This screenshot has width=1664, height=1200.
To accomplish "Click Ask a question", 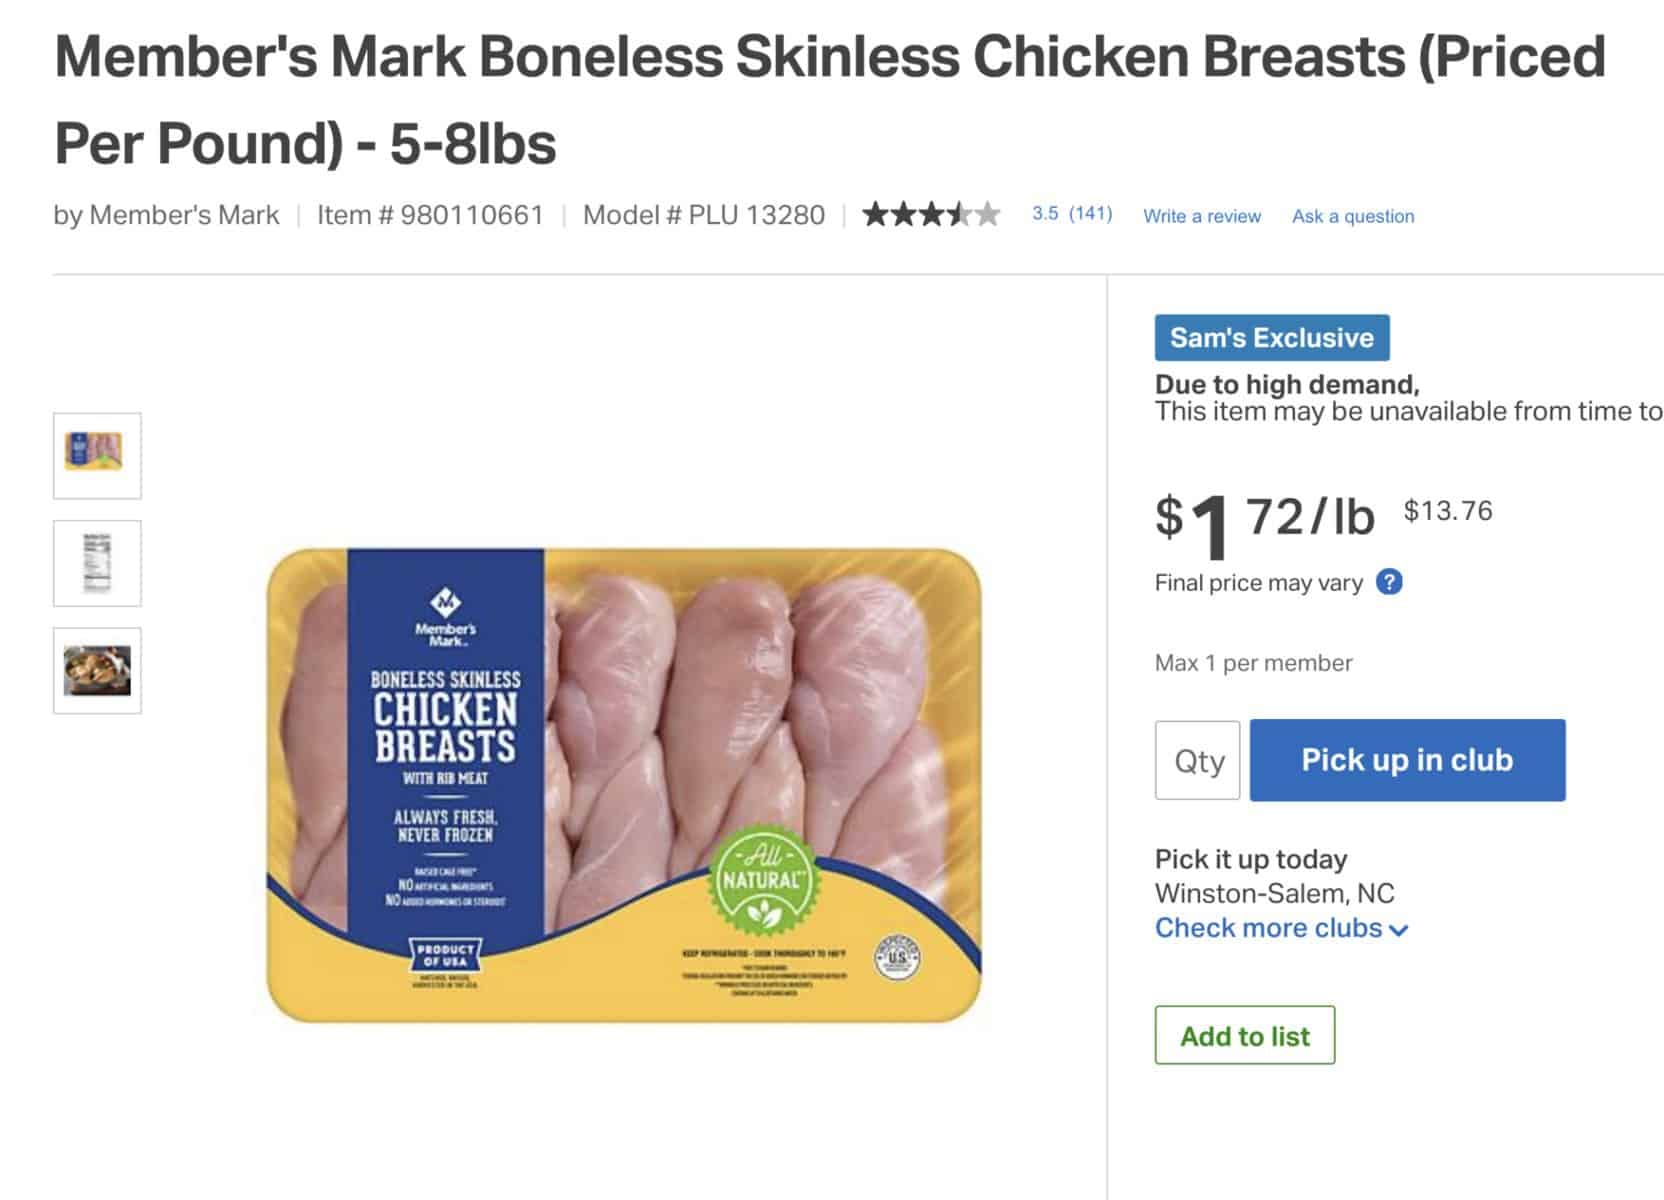I will click(x=1352, y=216).
